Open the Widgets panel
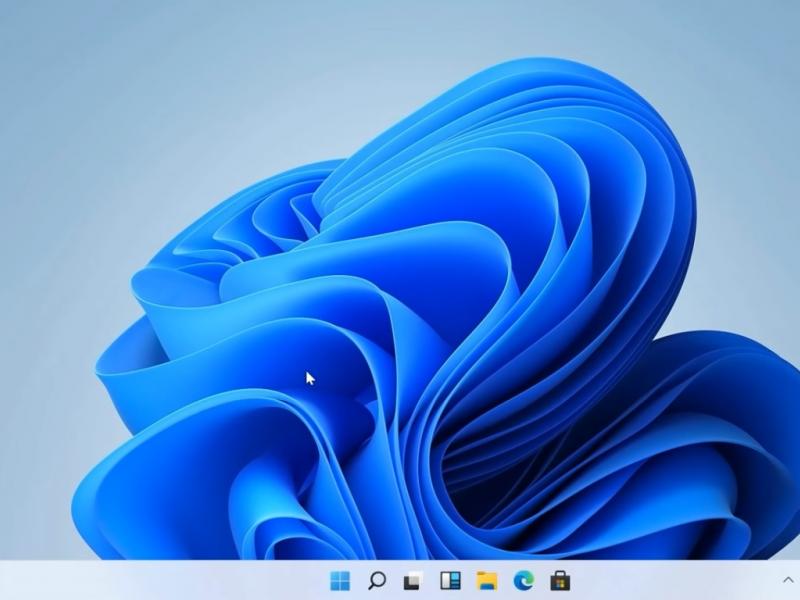This screenshot has width=800, height=600. click(x=451, y=581)
